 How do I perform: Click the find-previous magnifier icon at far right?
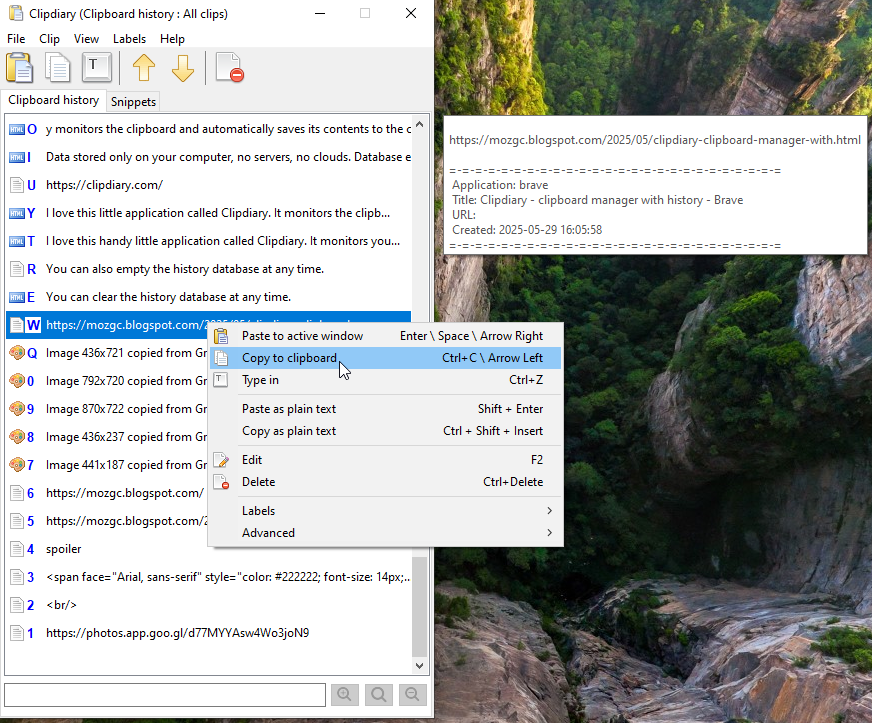click(413, 695)
